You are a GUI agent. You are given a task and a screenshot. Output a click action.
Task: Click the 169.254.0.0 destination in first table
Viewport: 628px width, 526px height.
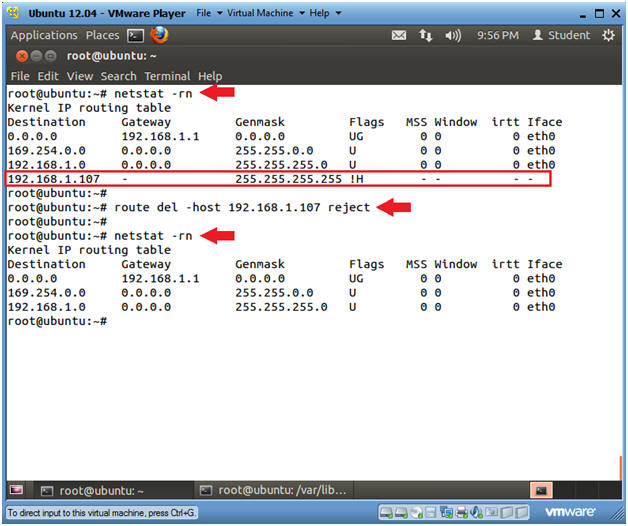(x=46, y=151)
